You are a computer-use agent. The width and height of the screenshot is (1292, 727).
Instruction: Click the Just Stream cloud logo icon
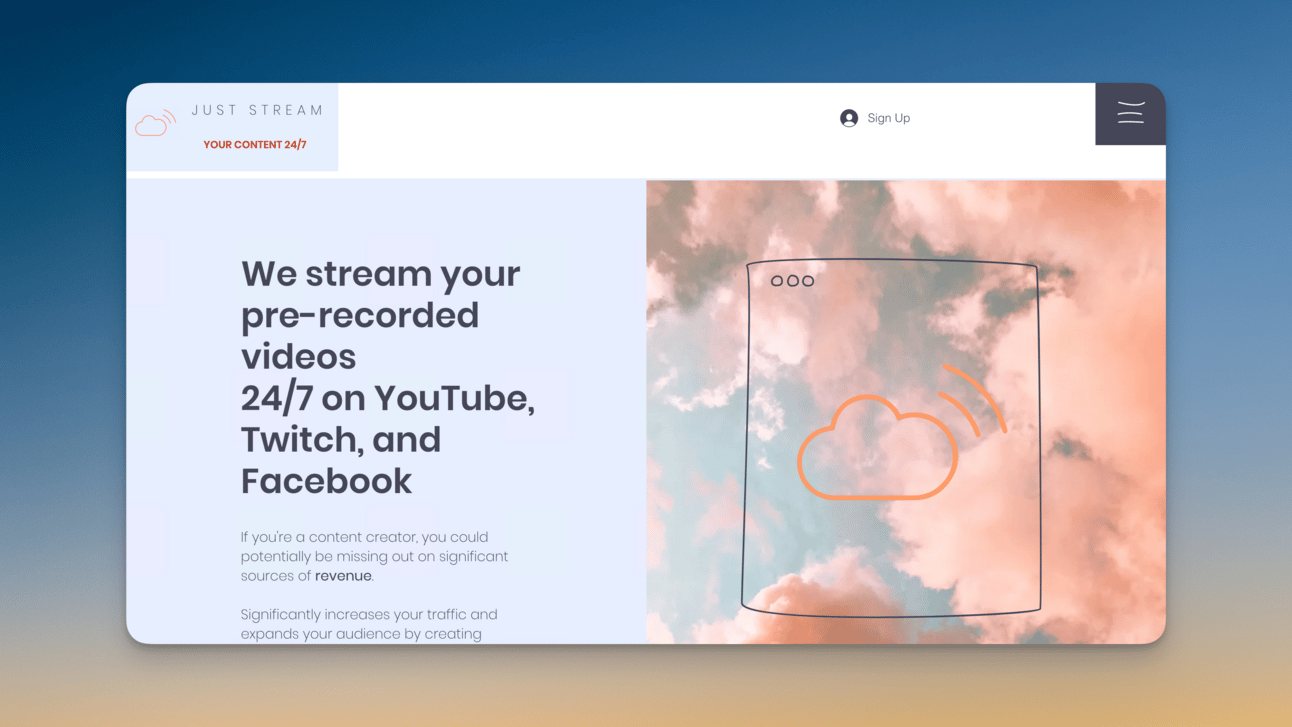(155, 123)
